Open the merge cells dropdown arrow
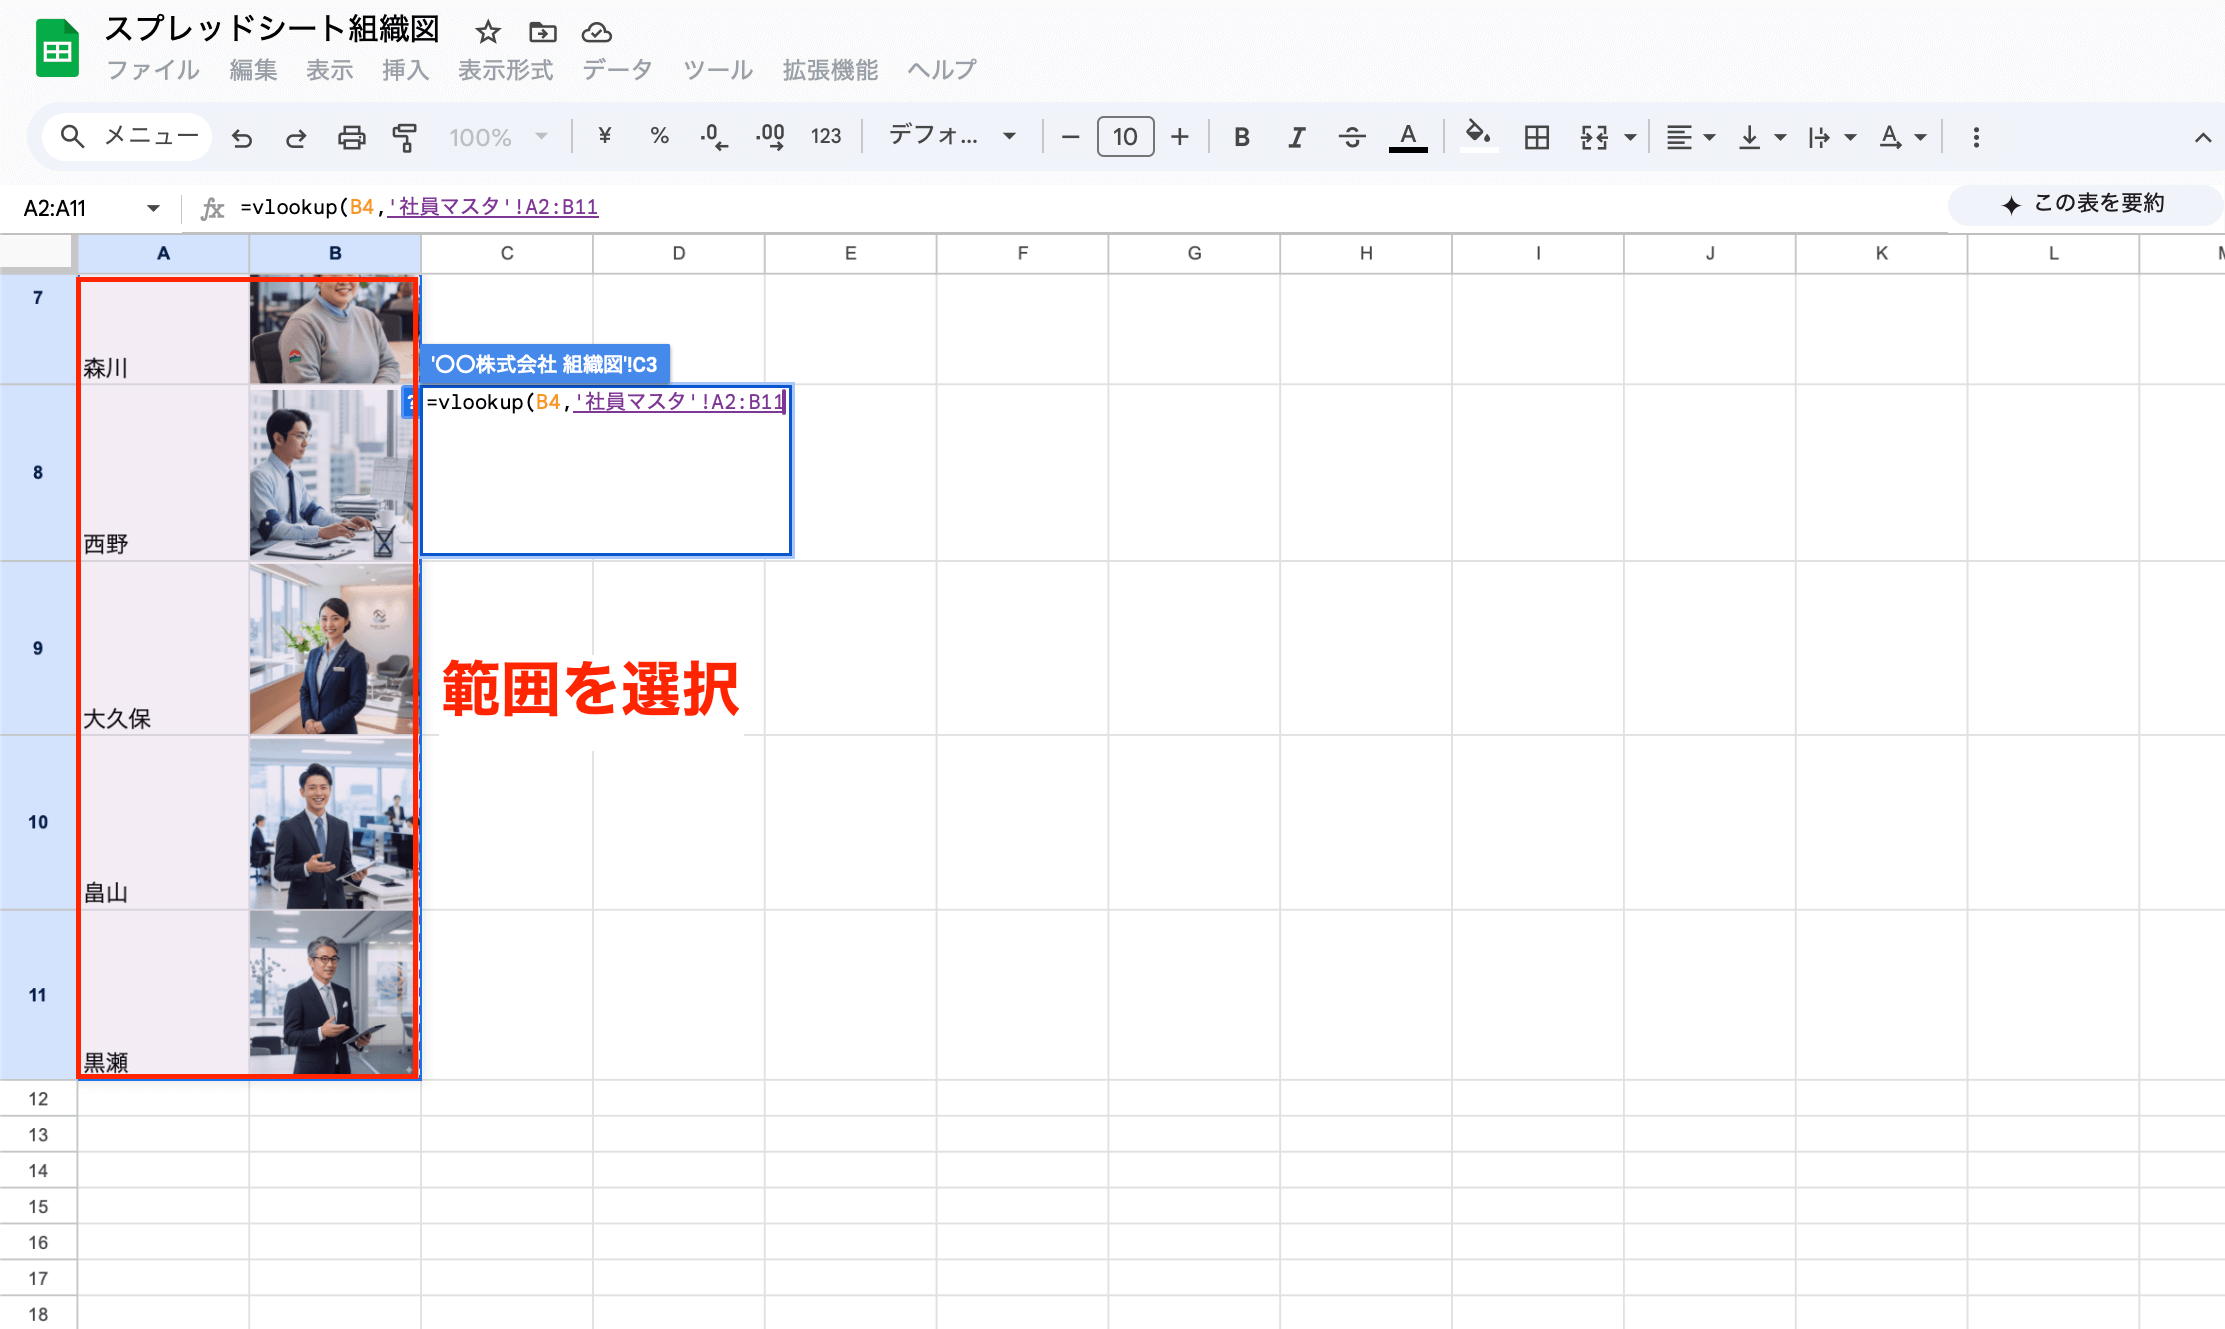 coord(1631,137)
